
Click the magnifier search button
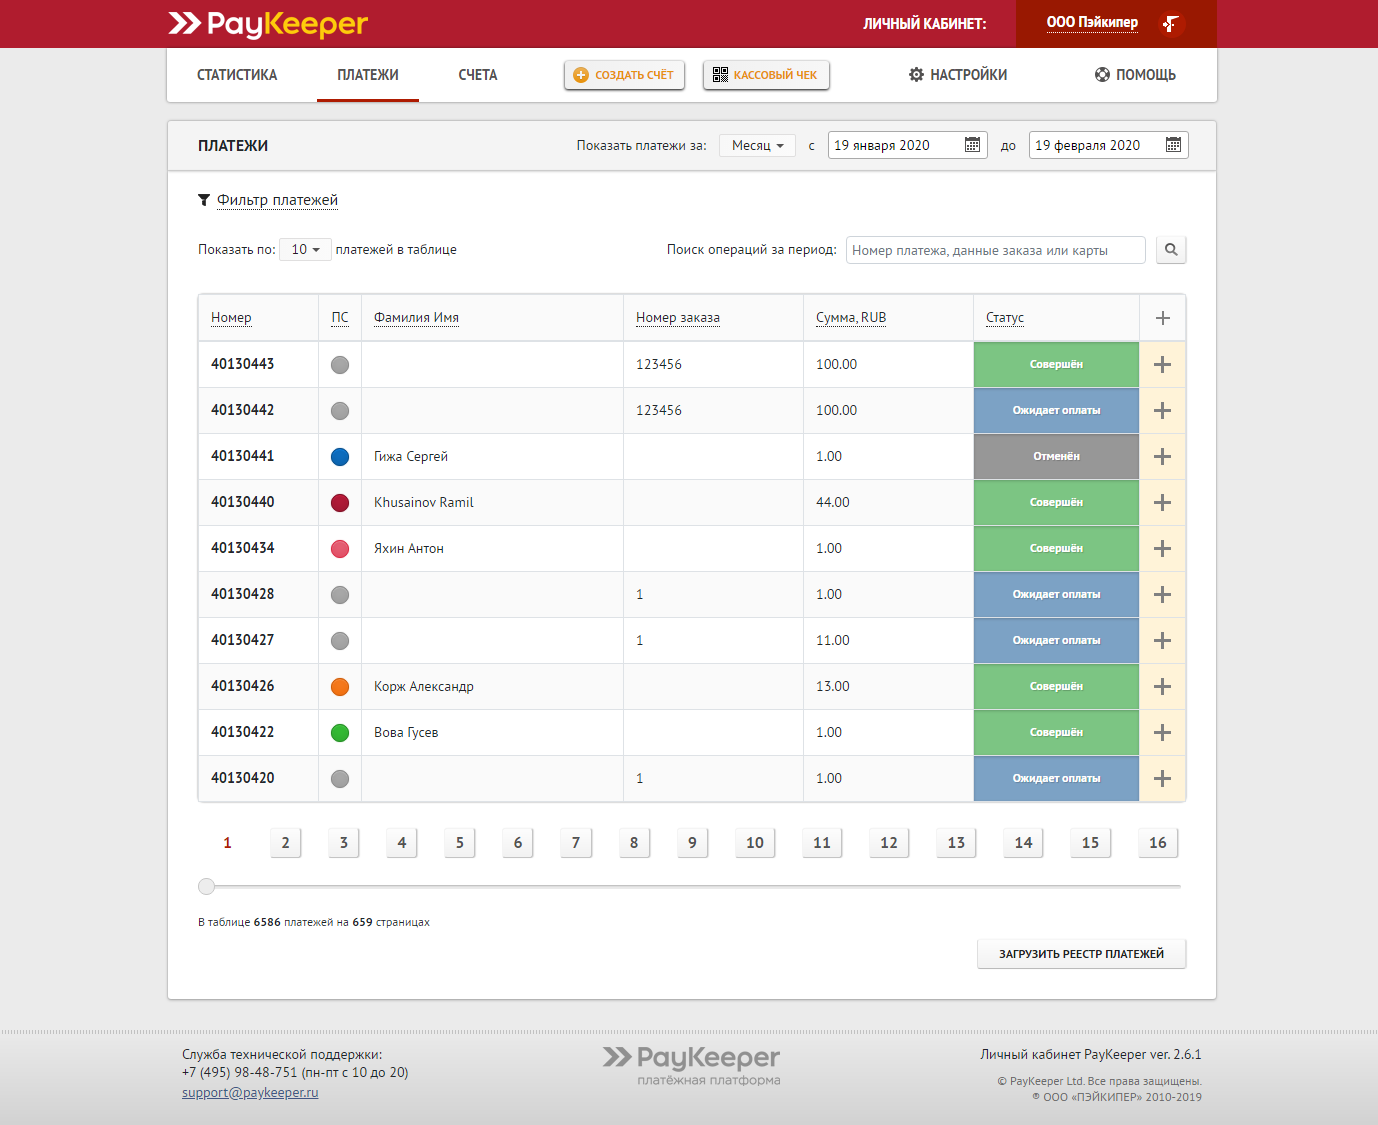[x=1171, y=250]
